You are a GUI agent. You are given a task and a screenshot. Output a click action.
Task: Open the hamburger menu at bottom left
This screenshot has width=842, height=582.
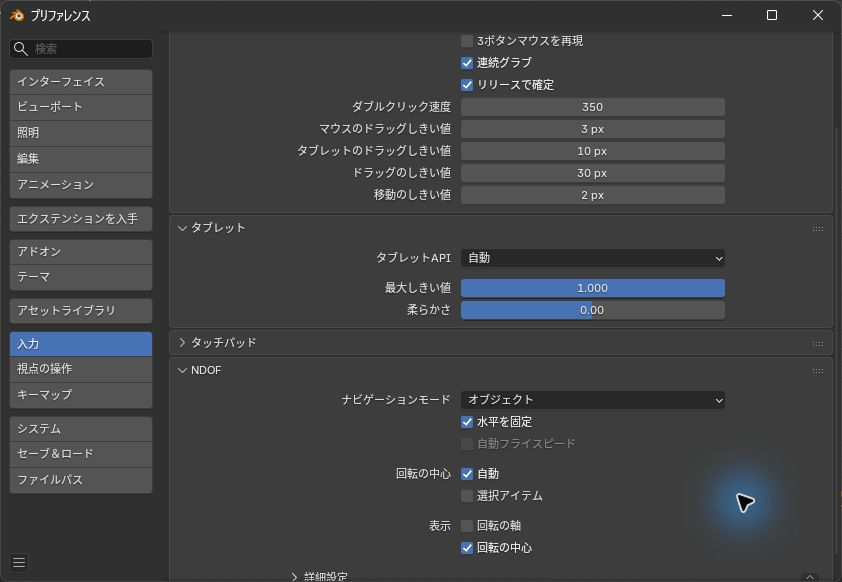[19, 562]
